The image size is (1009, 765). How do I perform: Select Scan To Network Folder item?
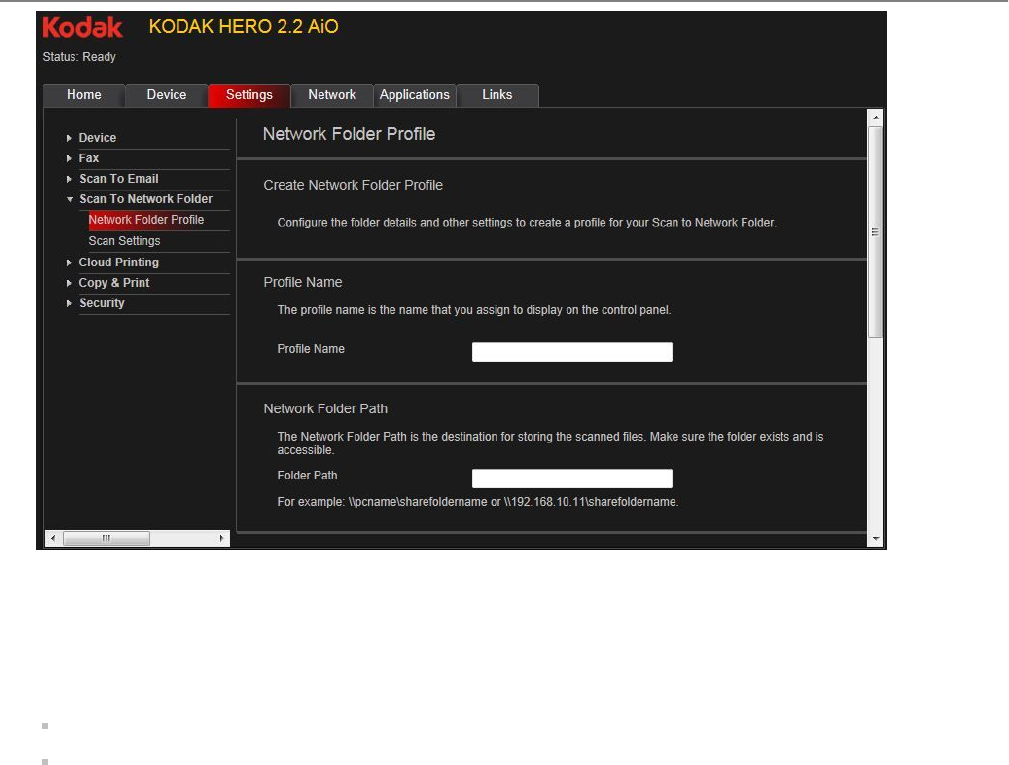pos(145,199)
